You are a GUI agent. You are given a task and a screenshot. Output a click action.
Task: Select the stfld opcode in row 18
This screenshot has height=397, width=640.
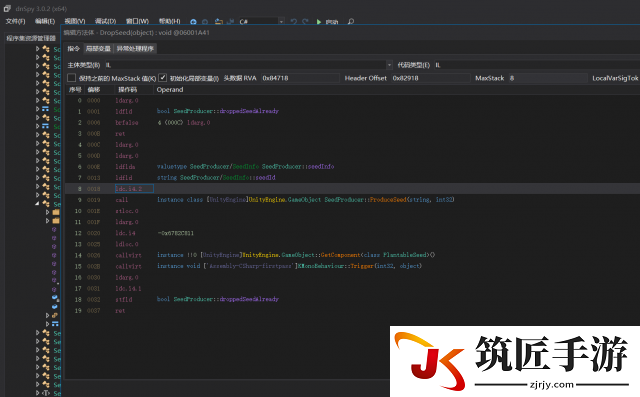pos(123,299)
